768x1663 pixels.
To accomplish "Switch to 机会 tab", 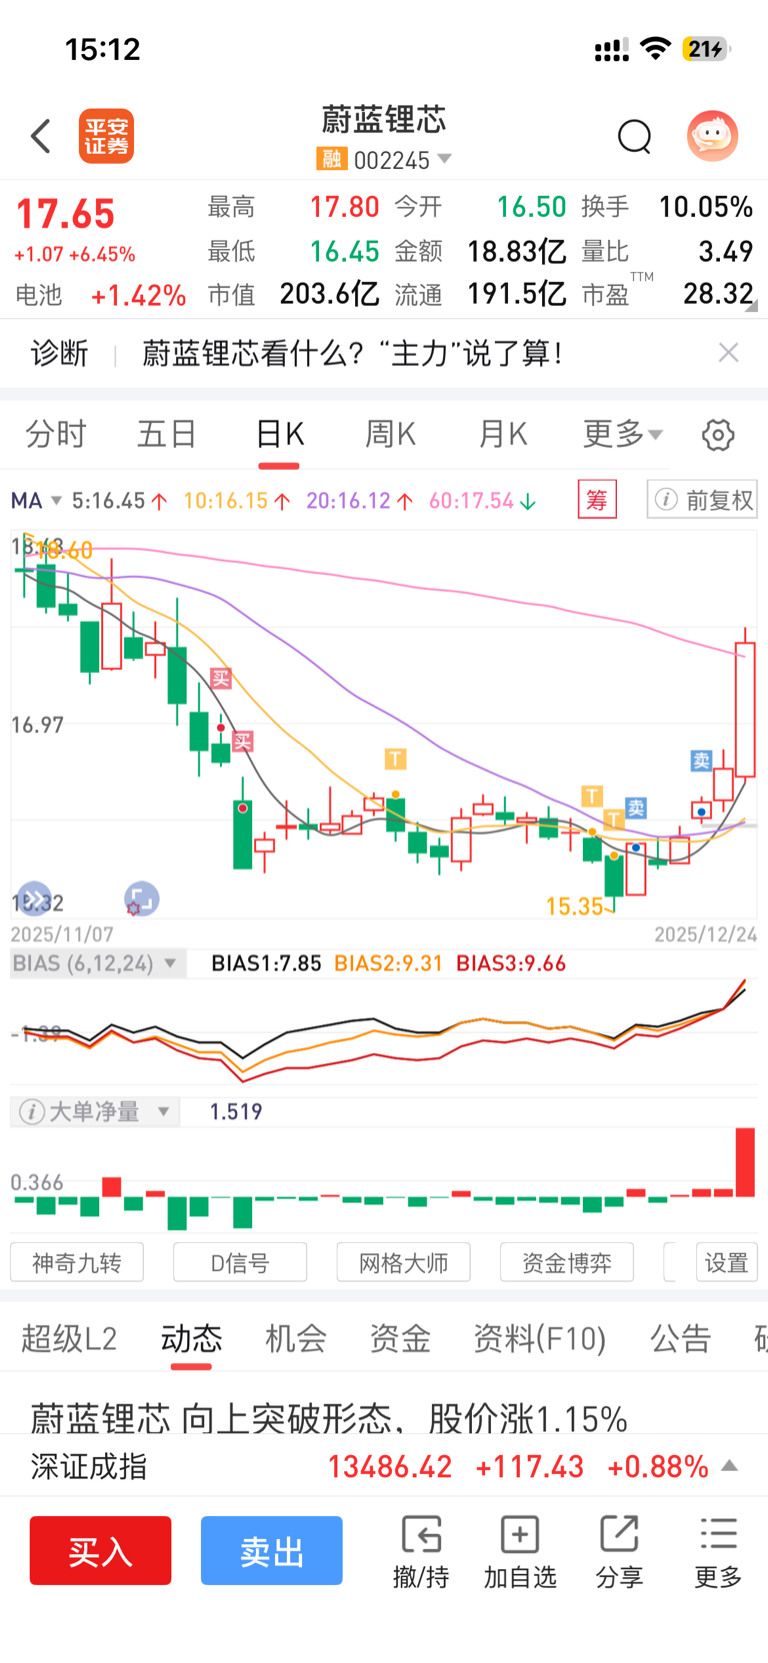I will (x=296, y=1338).
